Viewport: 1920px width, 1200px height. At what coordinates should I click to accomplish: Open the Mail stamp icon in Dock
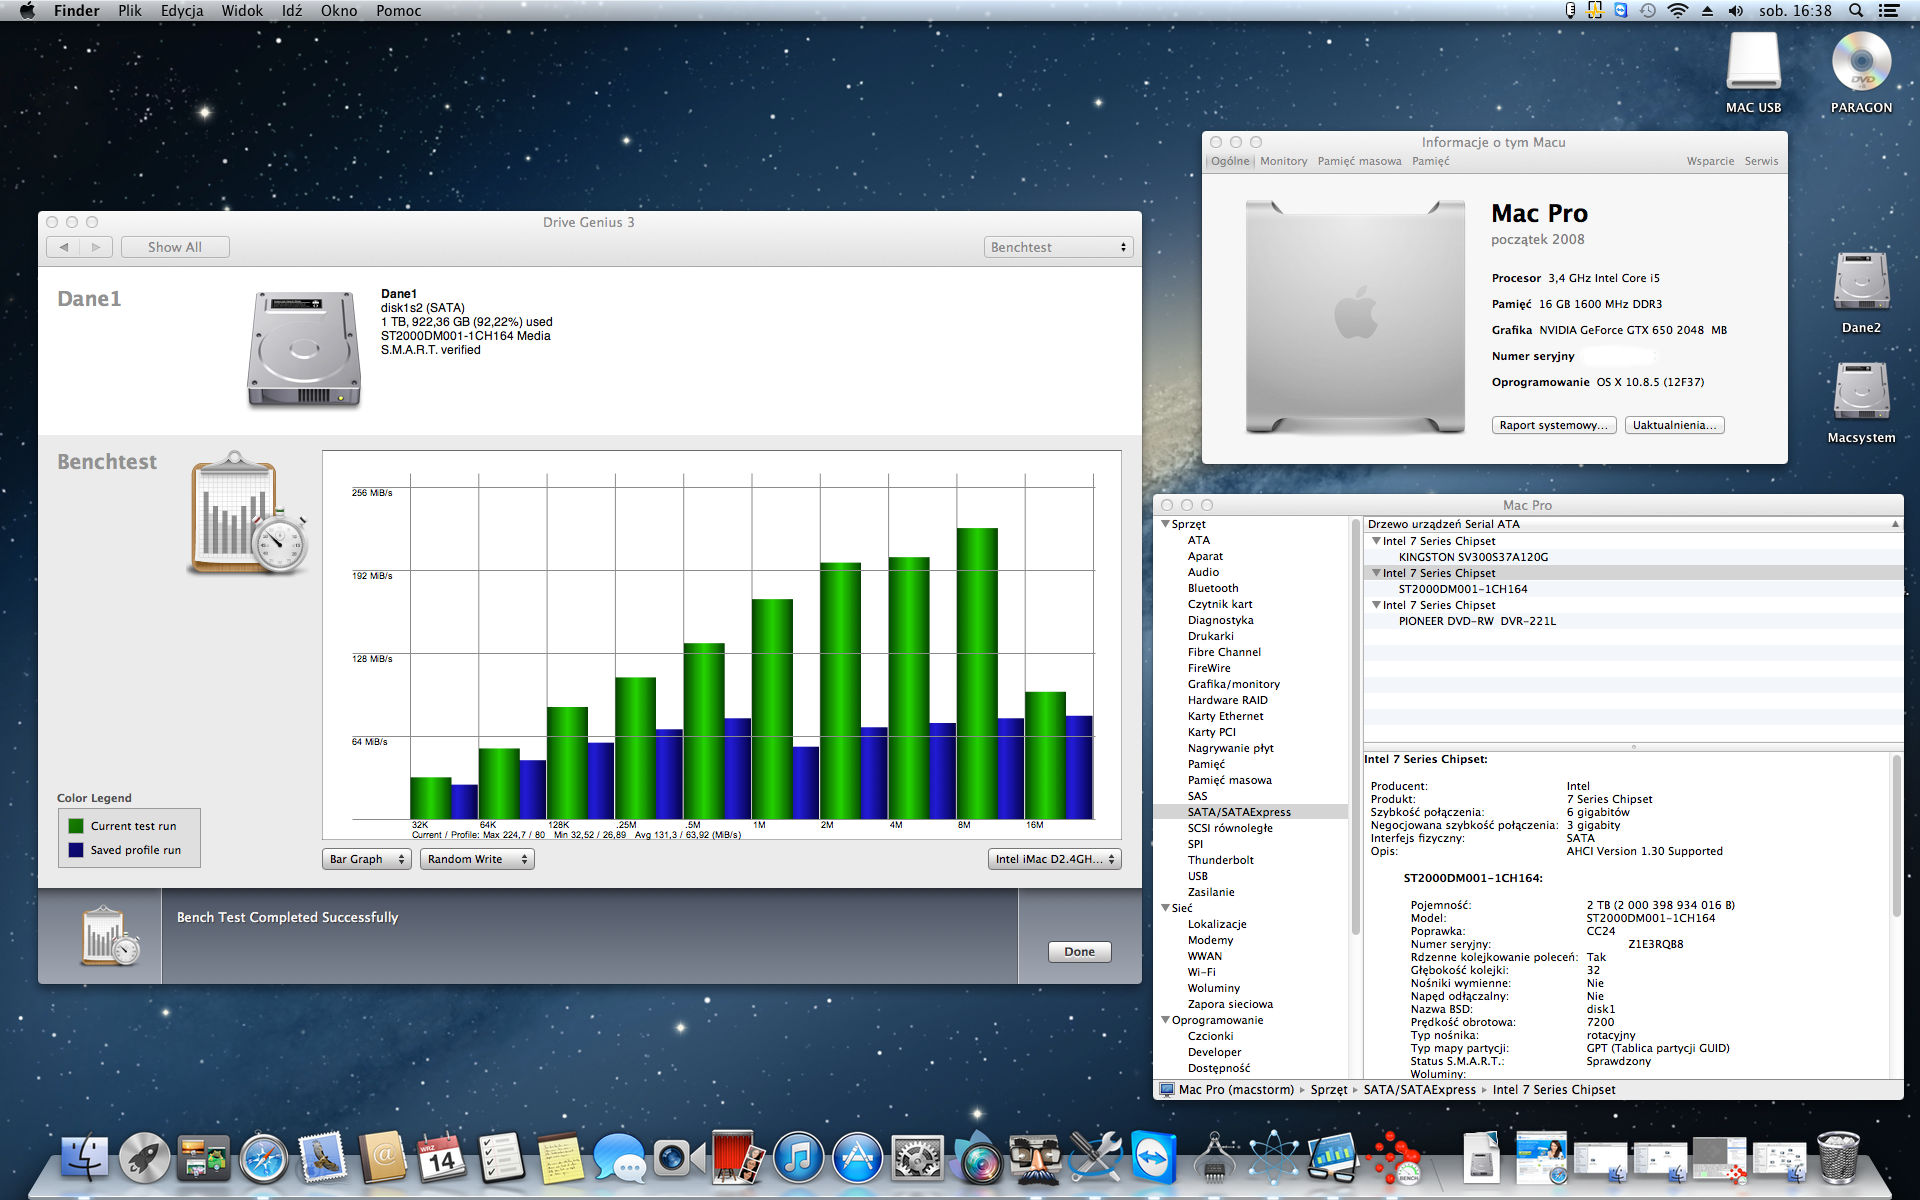pyautogui.click(x=322, y=1157)
